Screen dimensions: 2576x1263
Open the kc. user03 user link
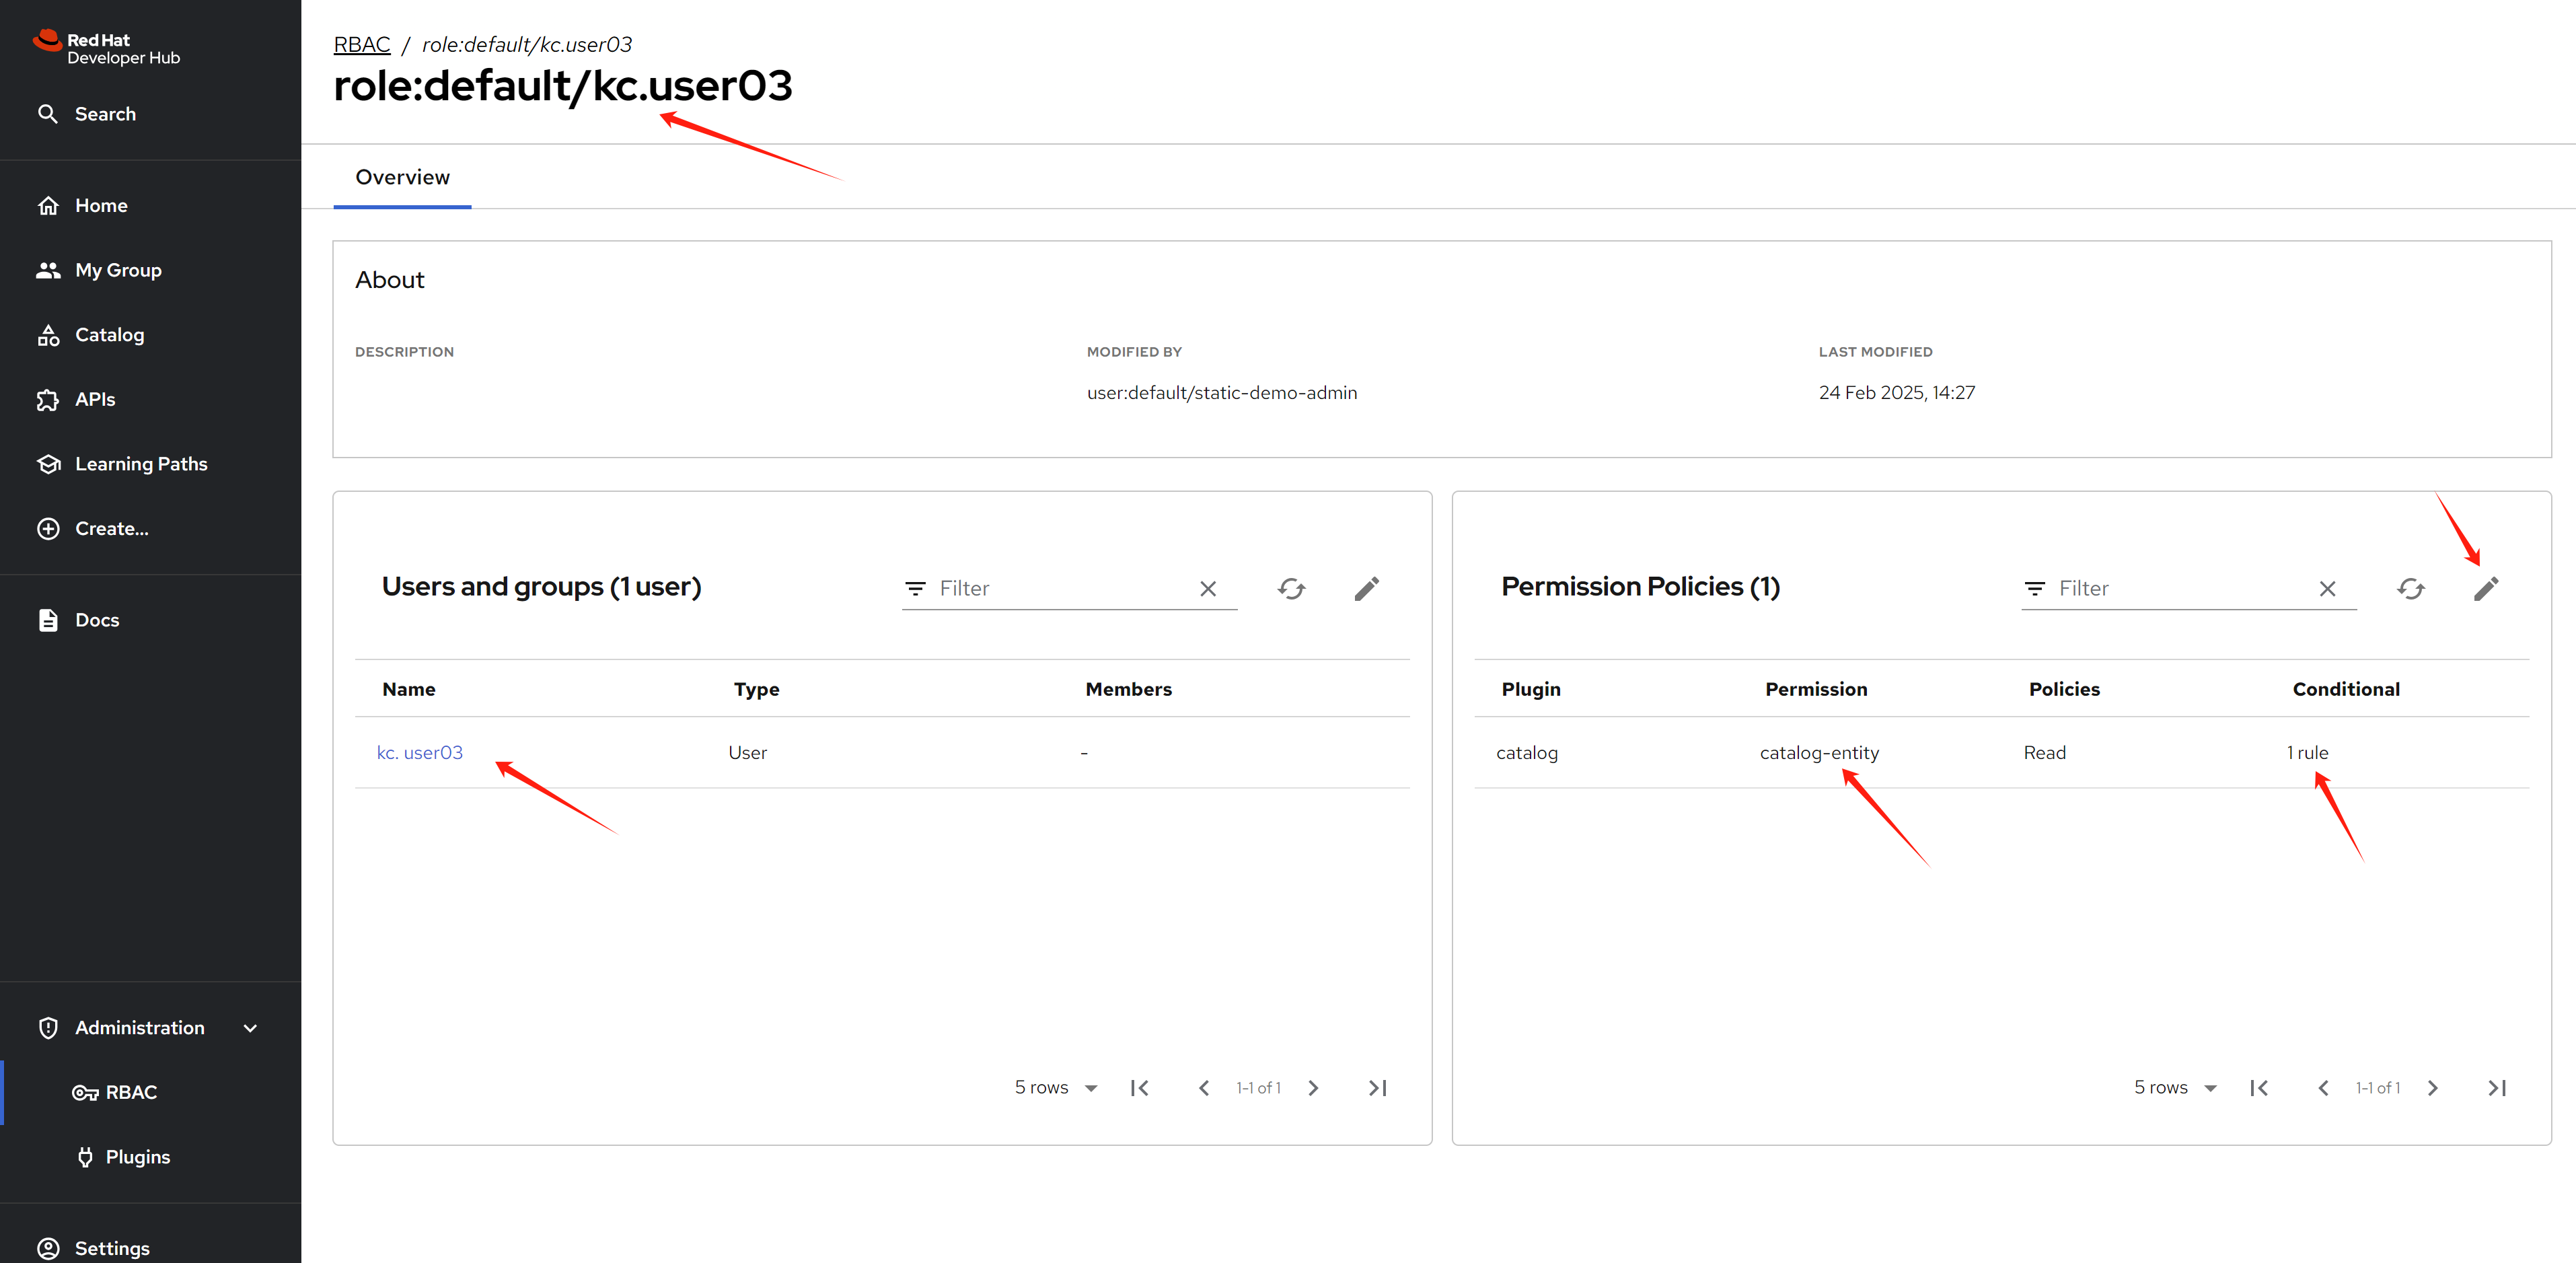tap(419, 753)
